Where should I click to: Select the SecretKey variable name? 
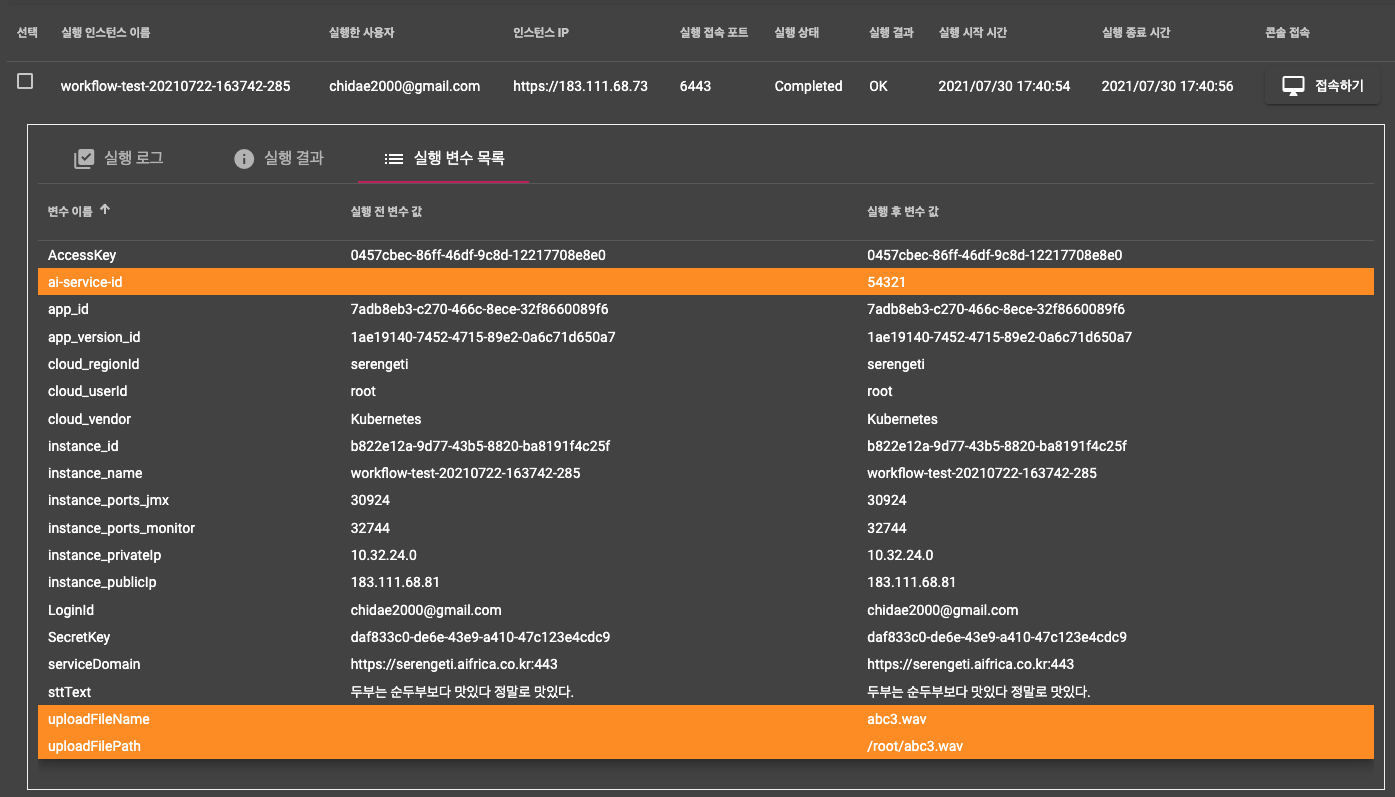pyautogui.click(x=79, y=637)
